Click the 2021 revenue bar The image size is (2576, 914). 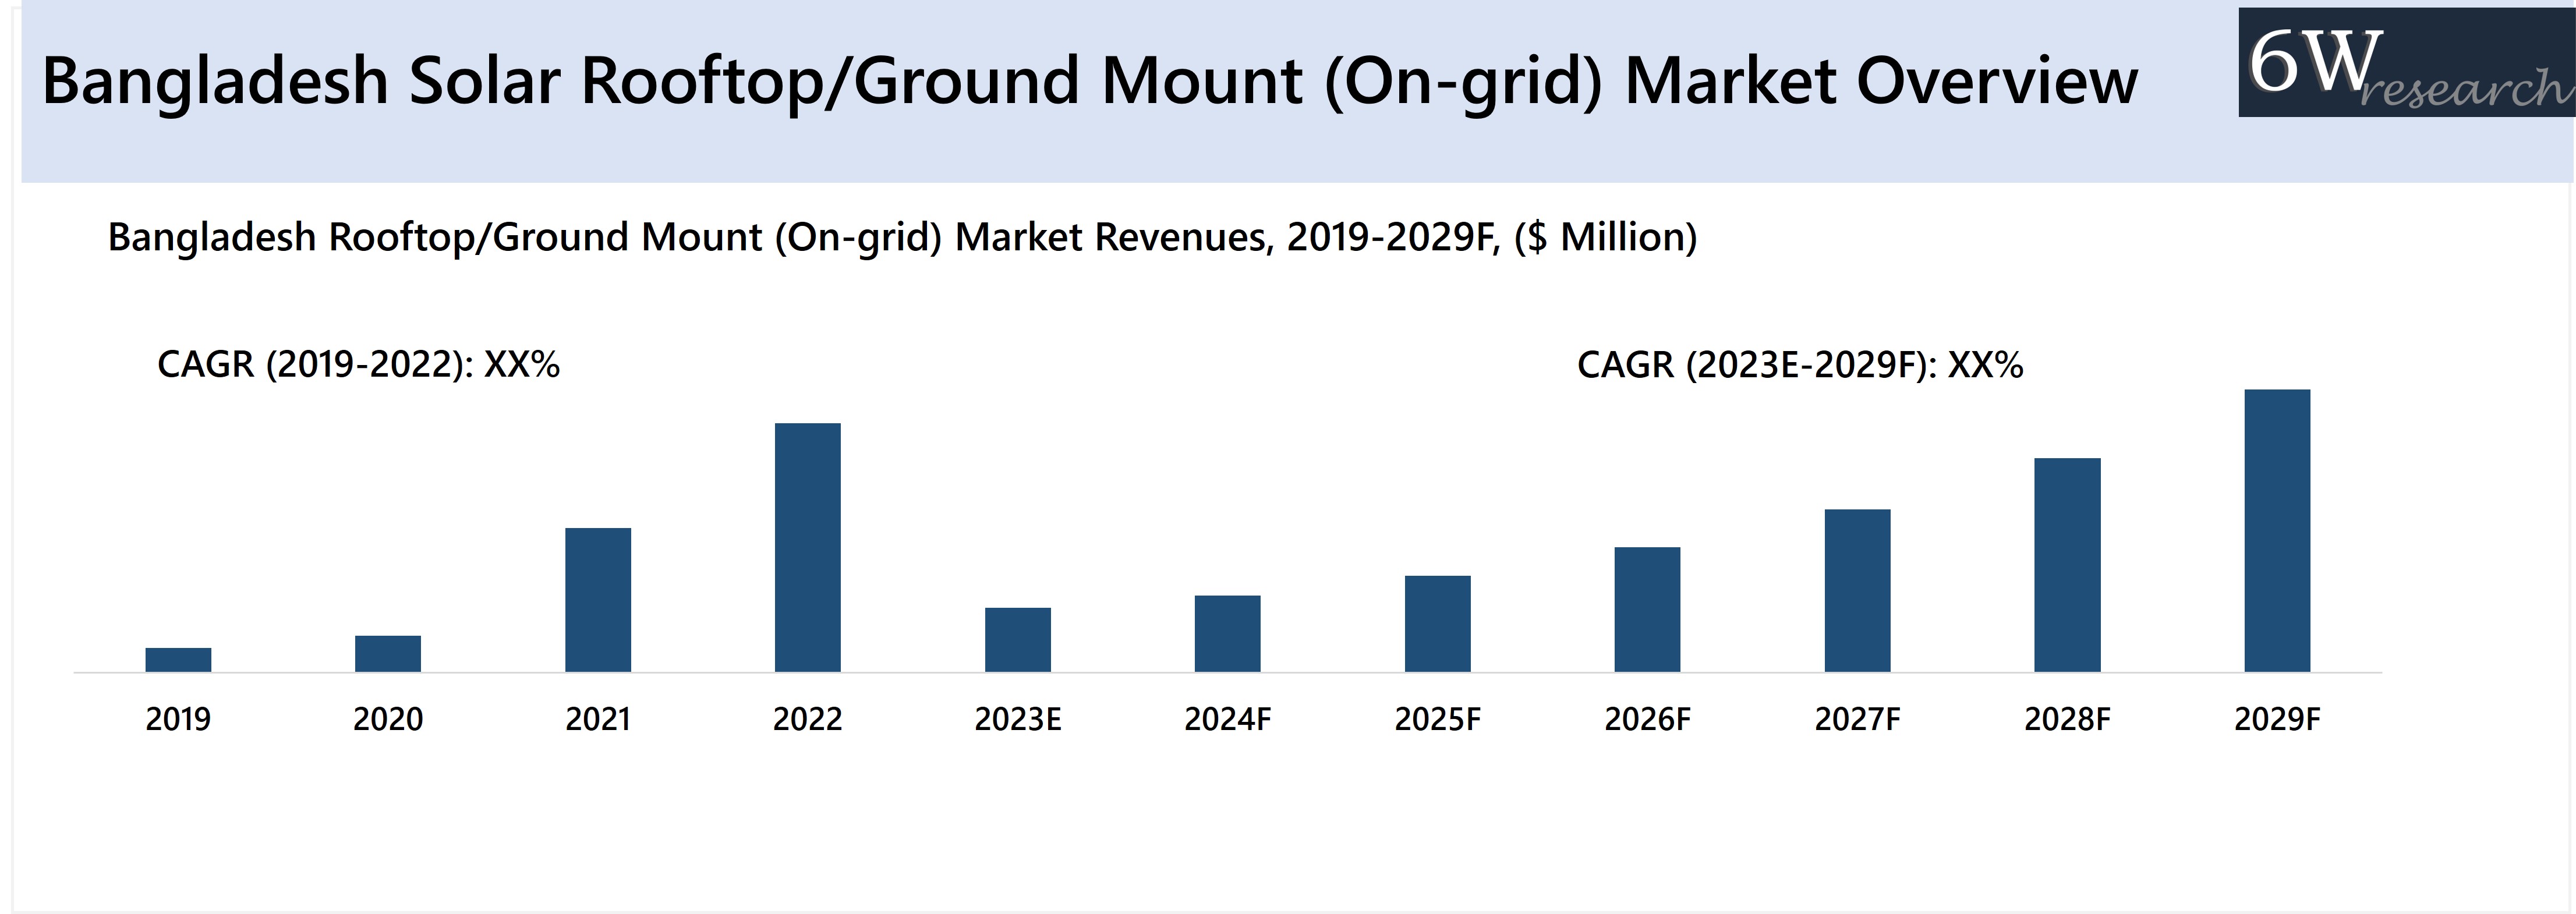[598, 600]
